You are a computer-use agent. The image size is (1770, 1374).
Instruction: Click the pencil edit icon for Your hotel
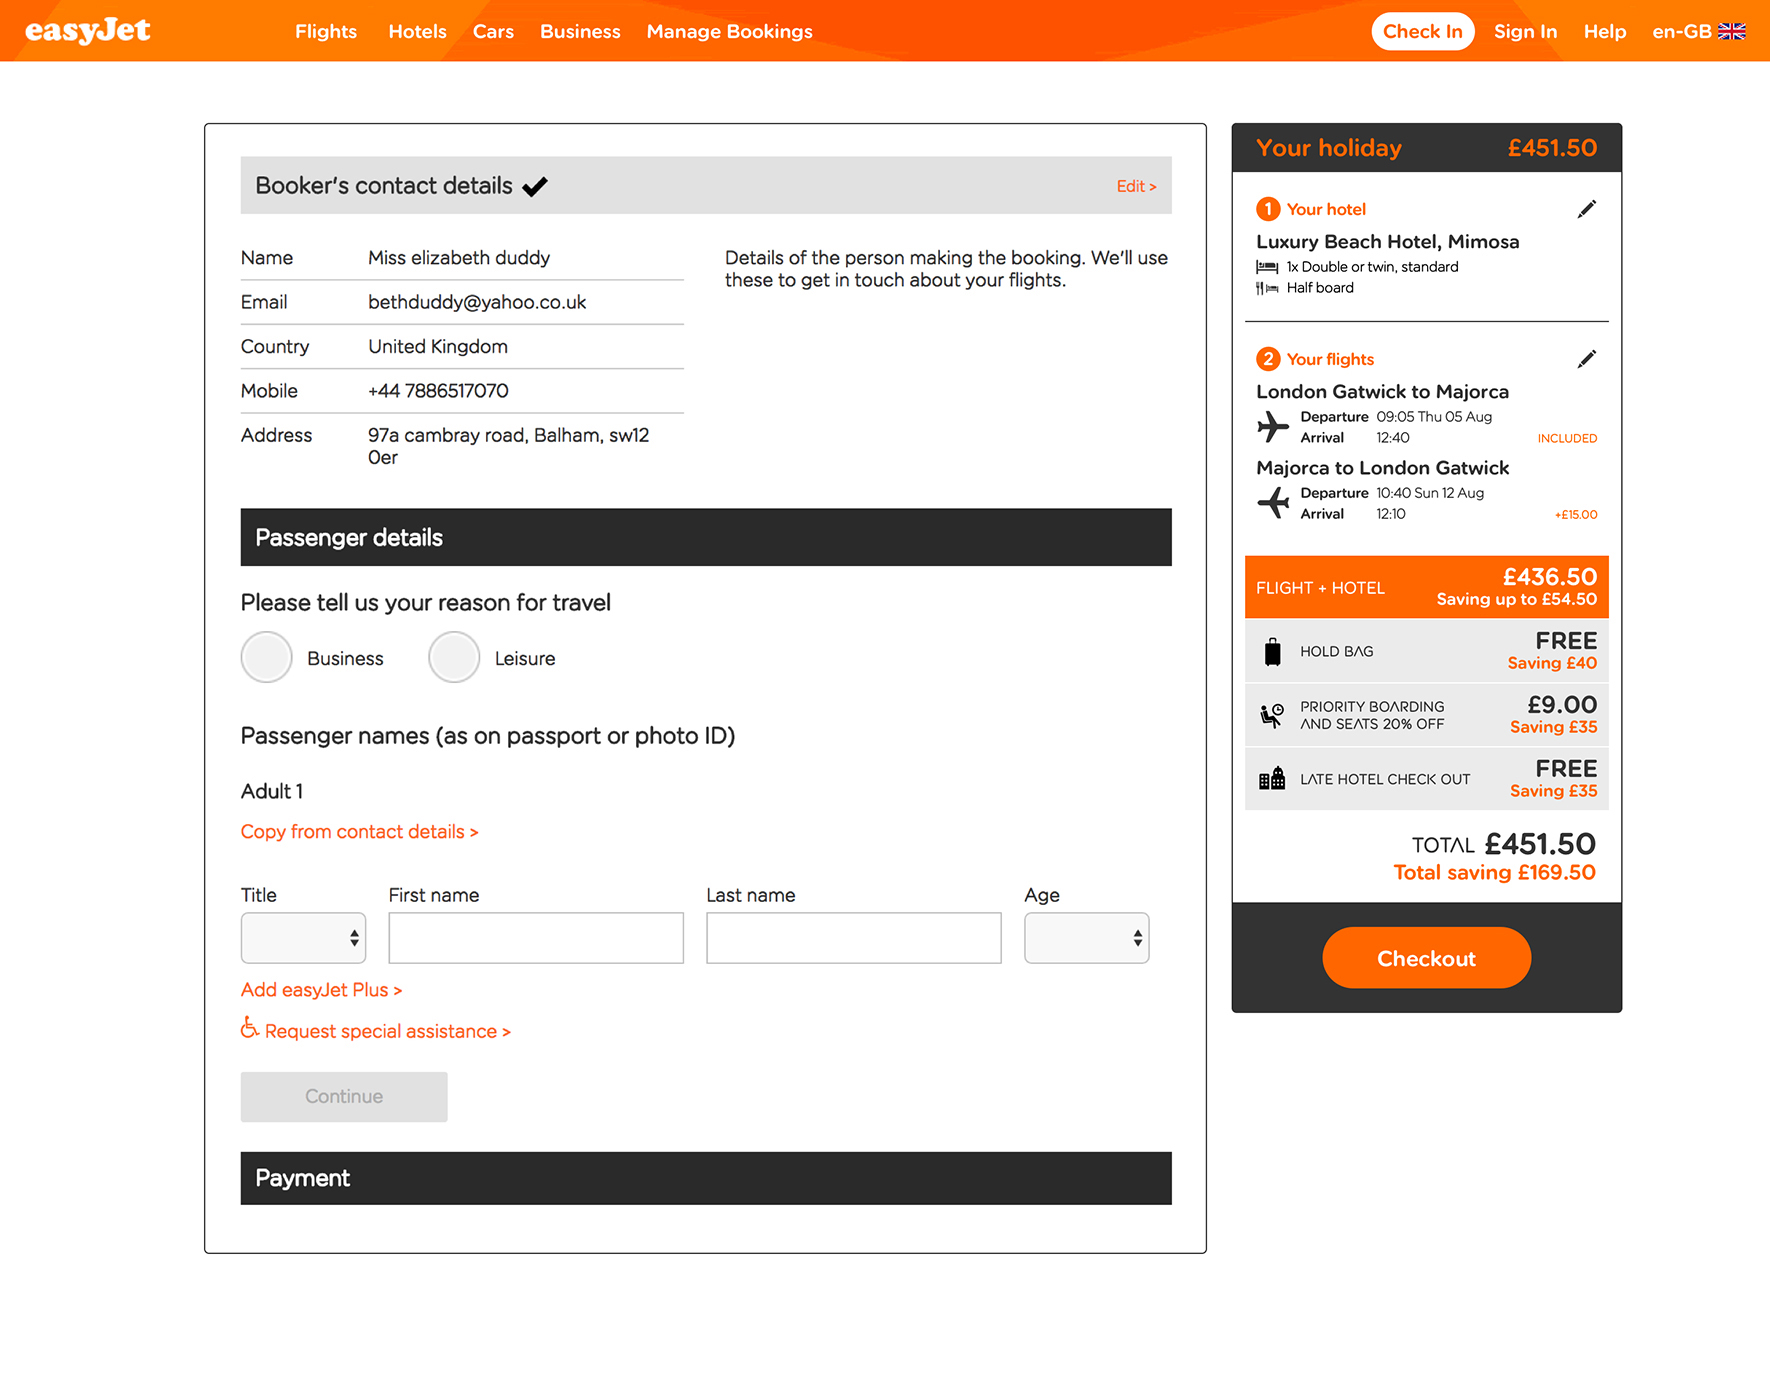point(1586,209)
